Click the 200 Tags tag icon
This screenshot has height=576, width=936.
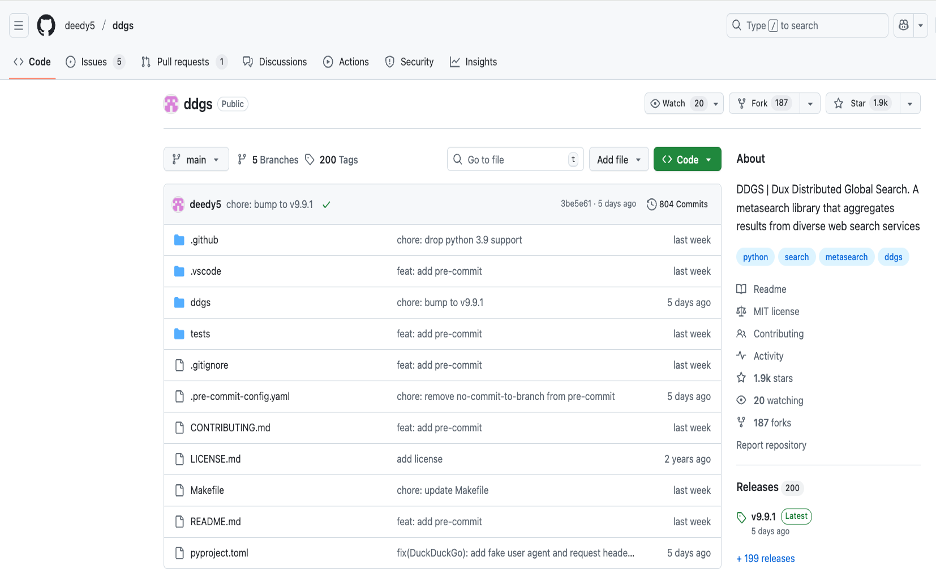tap(311, 160)
